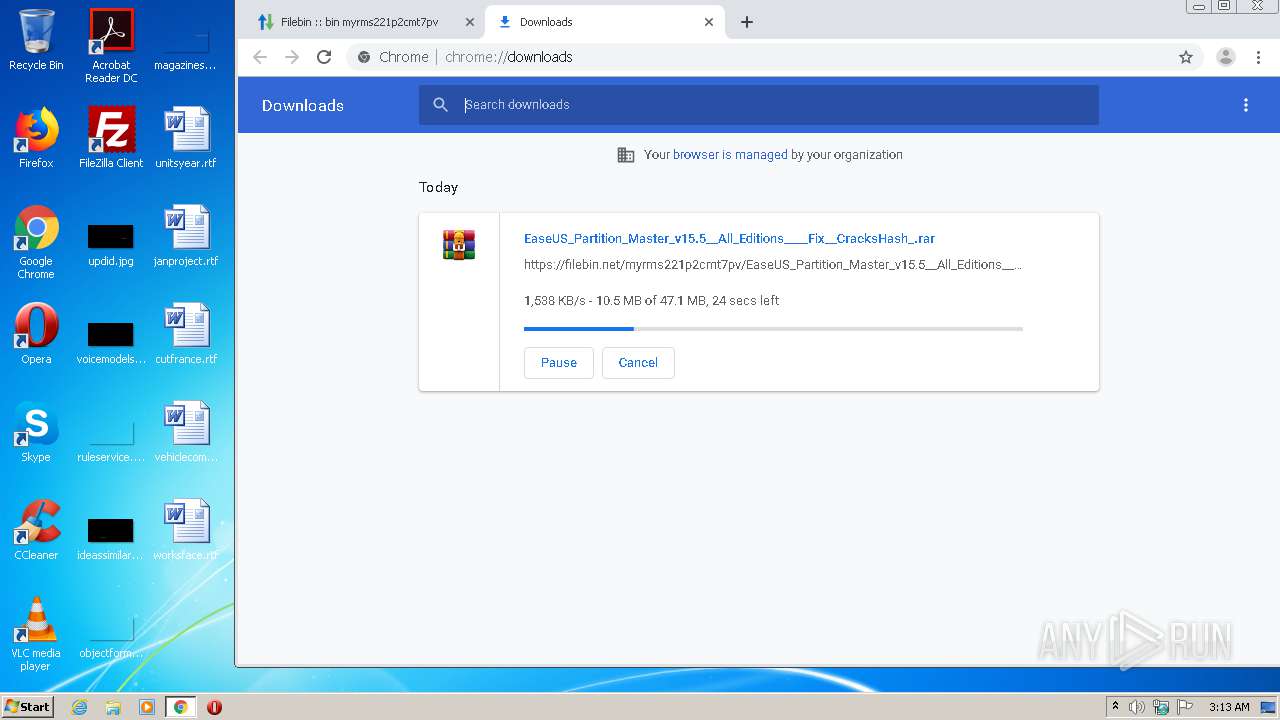Open Windows Media Player taskbar icon
This screenshot has width=1280, height=720.
pos(147,707)
